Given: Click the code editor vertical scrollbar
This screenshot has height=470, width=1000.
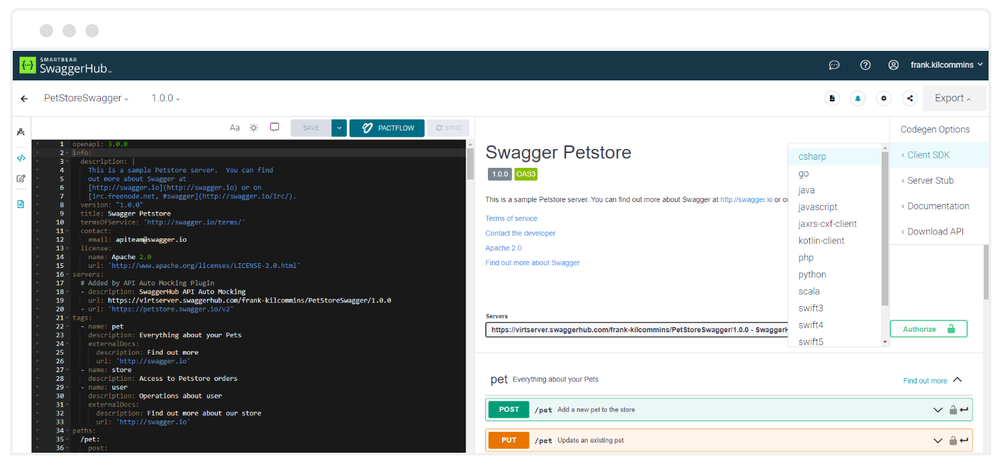Looking at the screenshot, I should tap(470, 164).
